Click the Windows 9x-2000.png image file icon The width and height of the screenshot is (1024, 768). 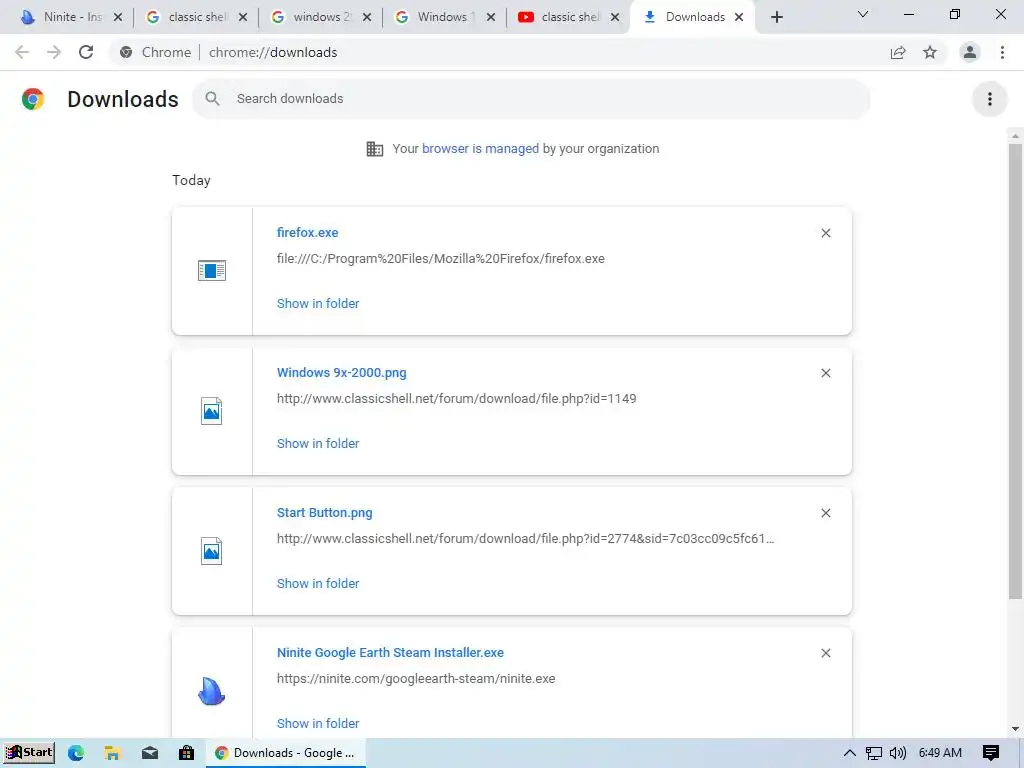pos(212,411)
